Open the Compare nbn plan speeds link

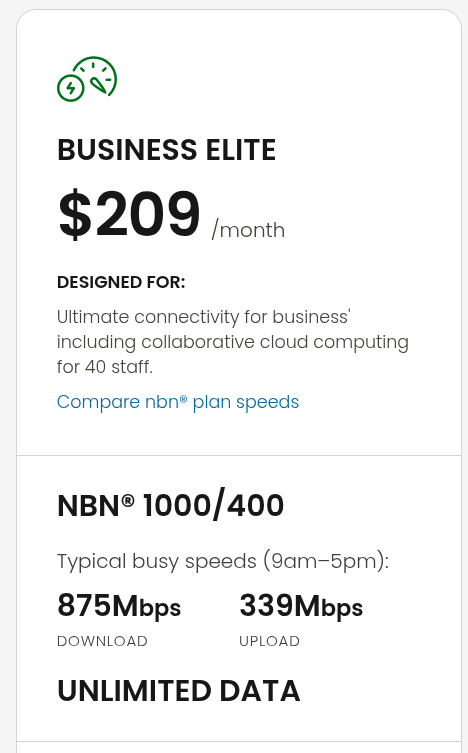(178, 402)
